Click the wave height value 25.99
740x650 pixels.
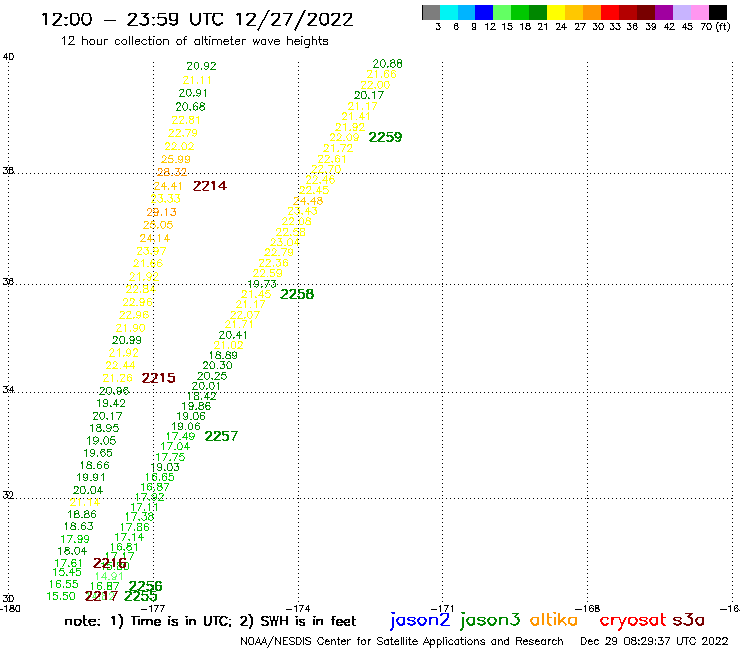point(176,160)
